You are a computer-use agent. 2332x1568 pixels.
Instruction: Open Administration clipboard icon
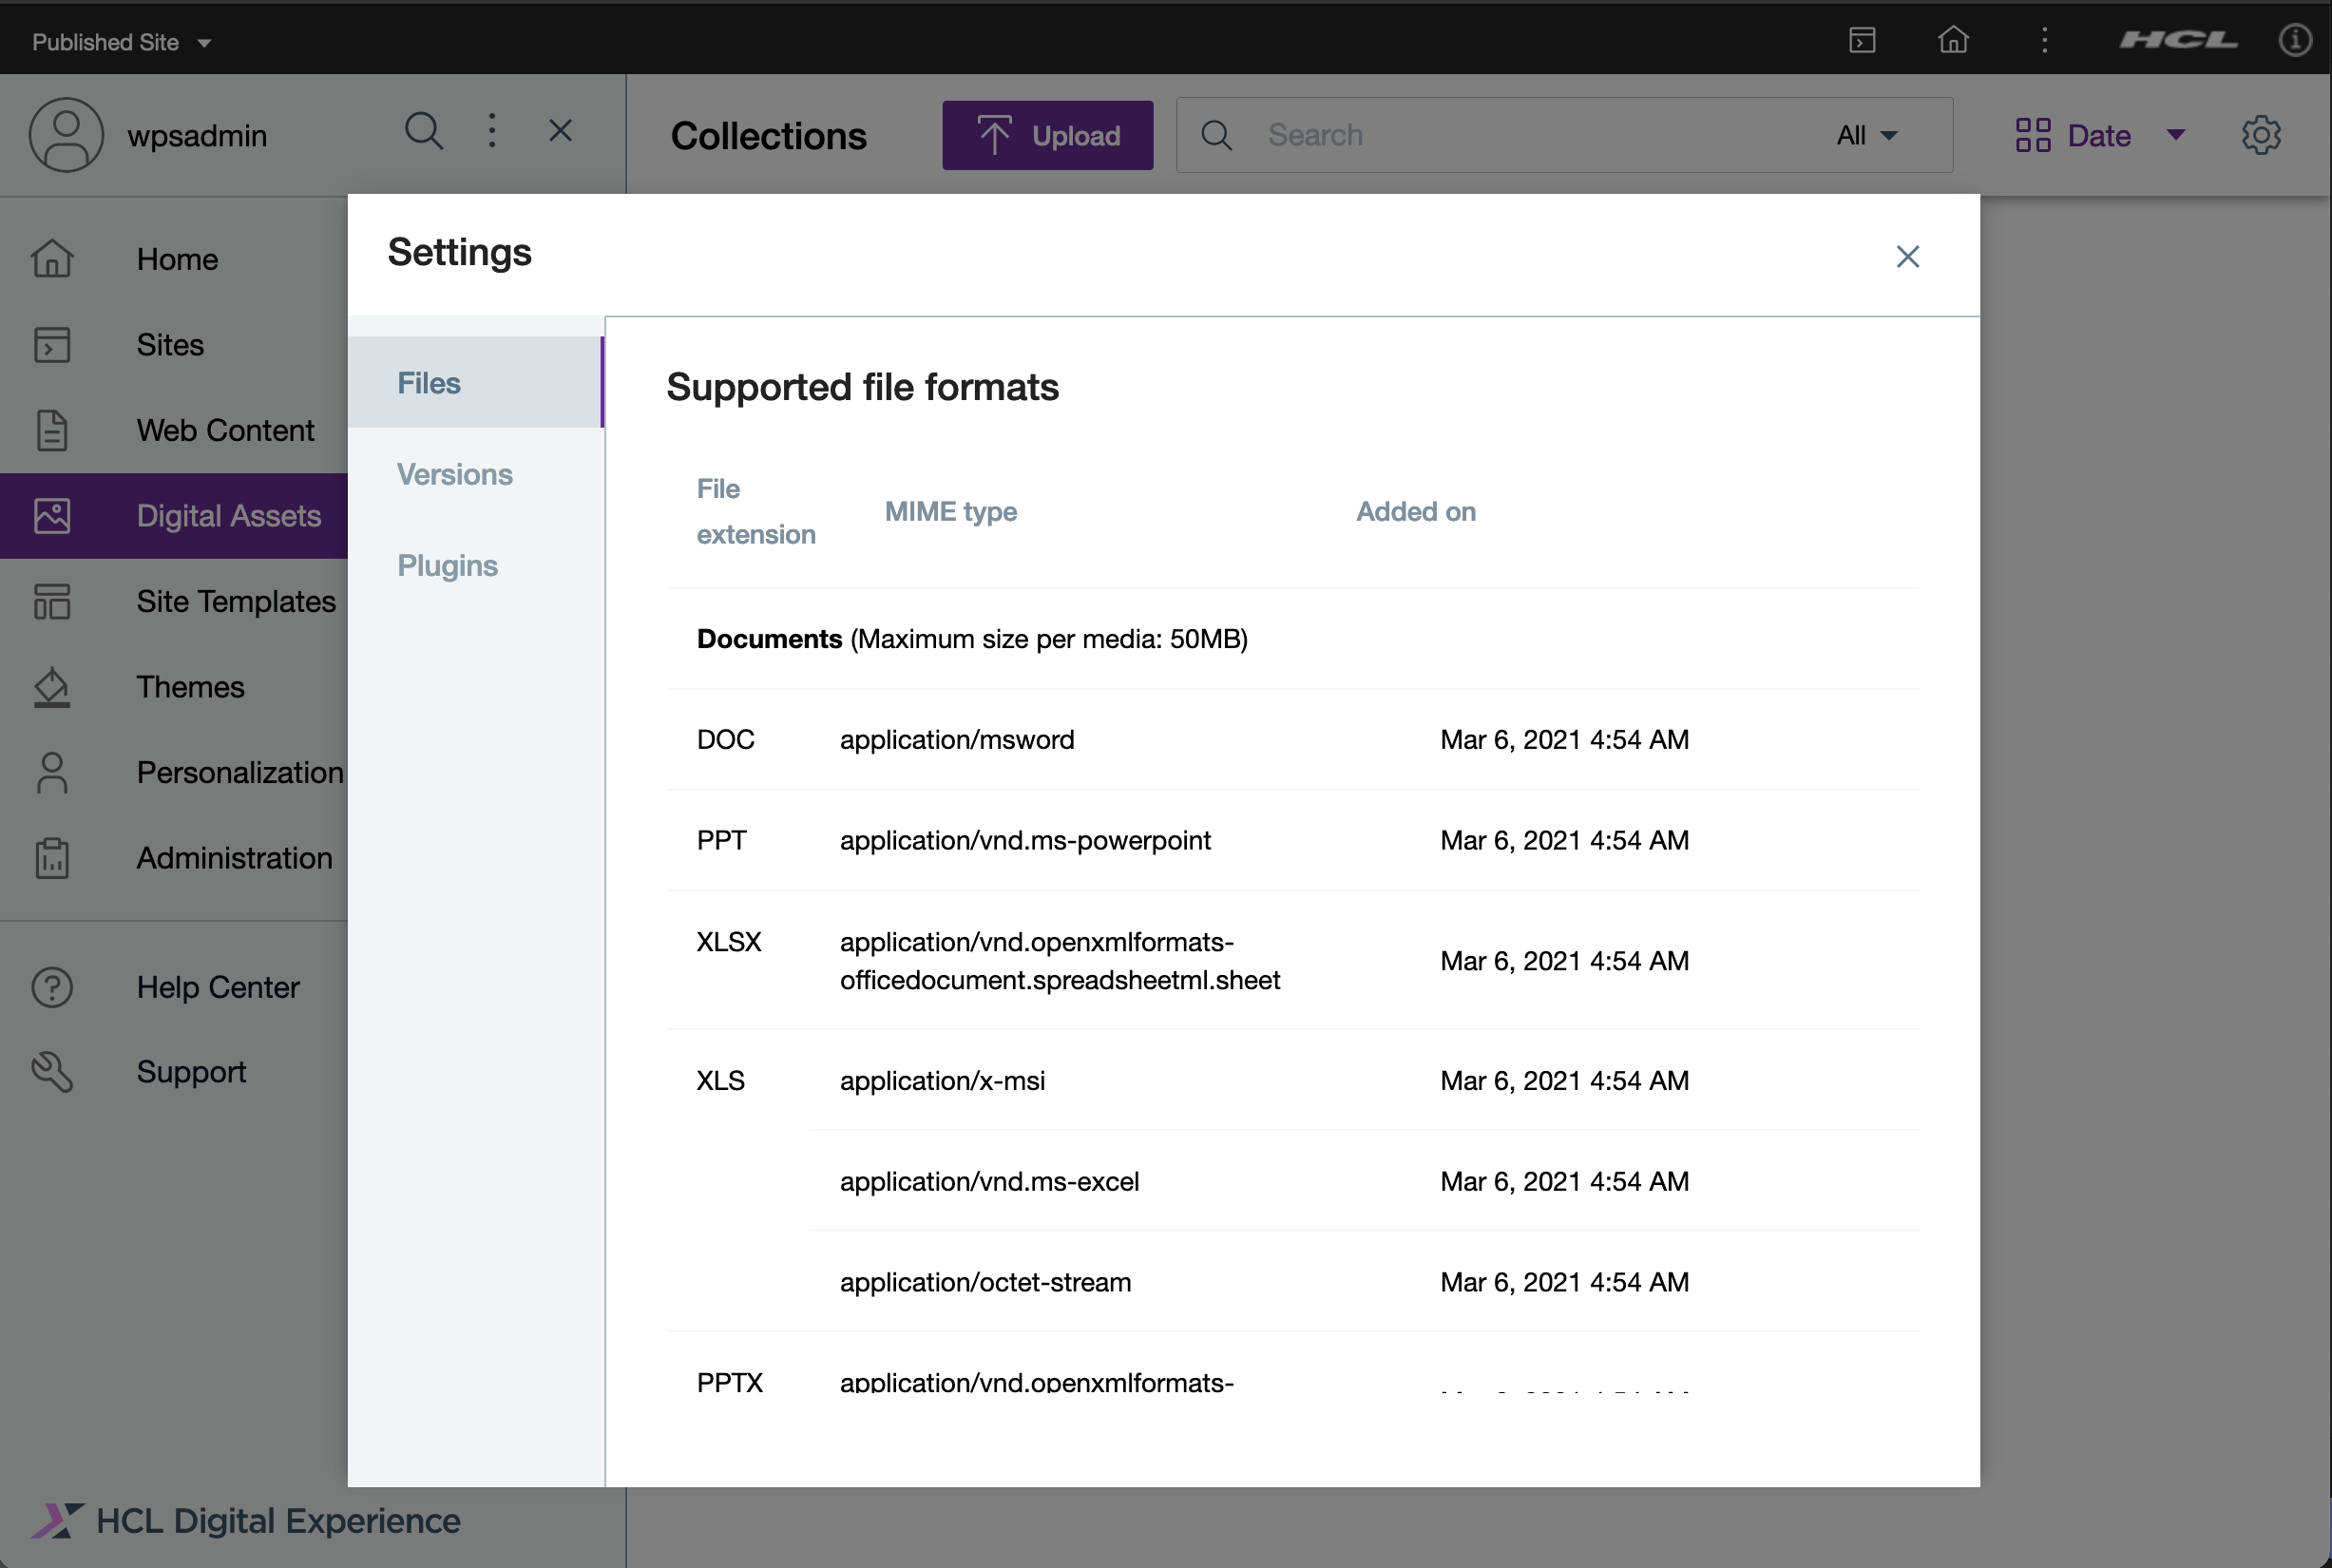(x=52, y=858)
